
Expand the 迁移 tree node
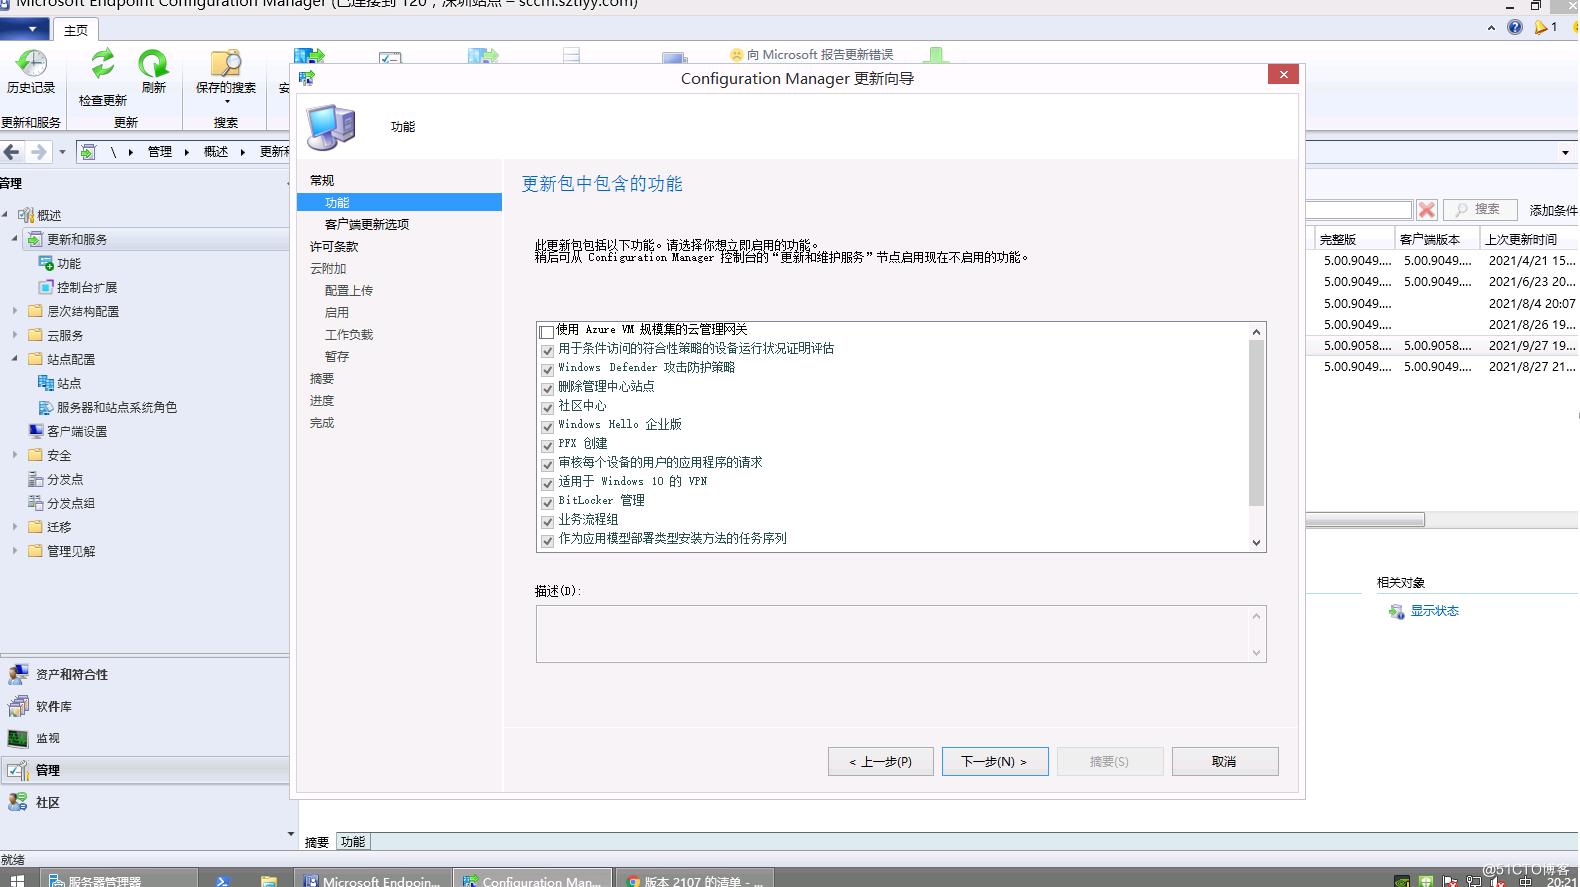tap(15, 527)
